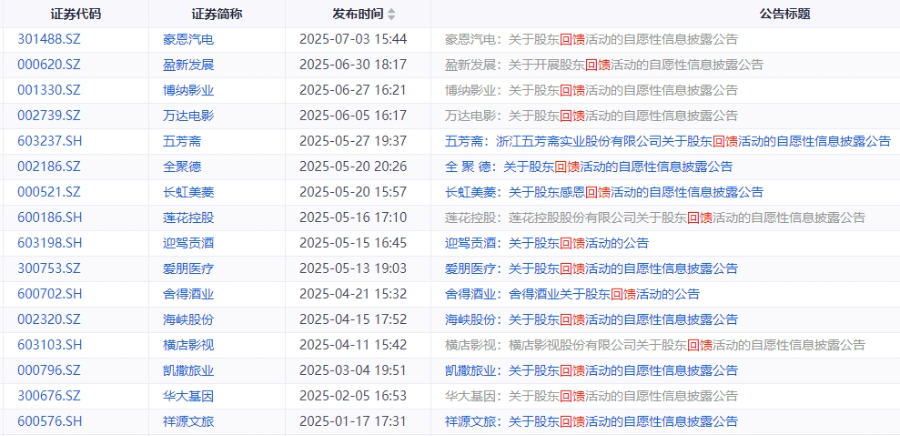Select the 华大基因 security name
The image size is (900, 436).
[x=188, y=396]
